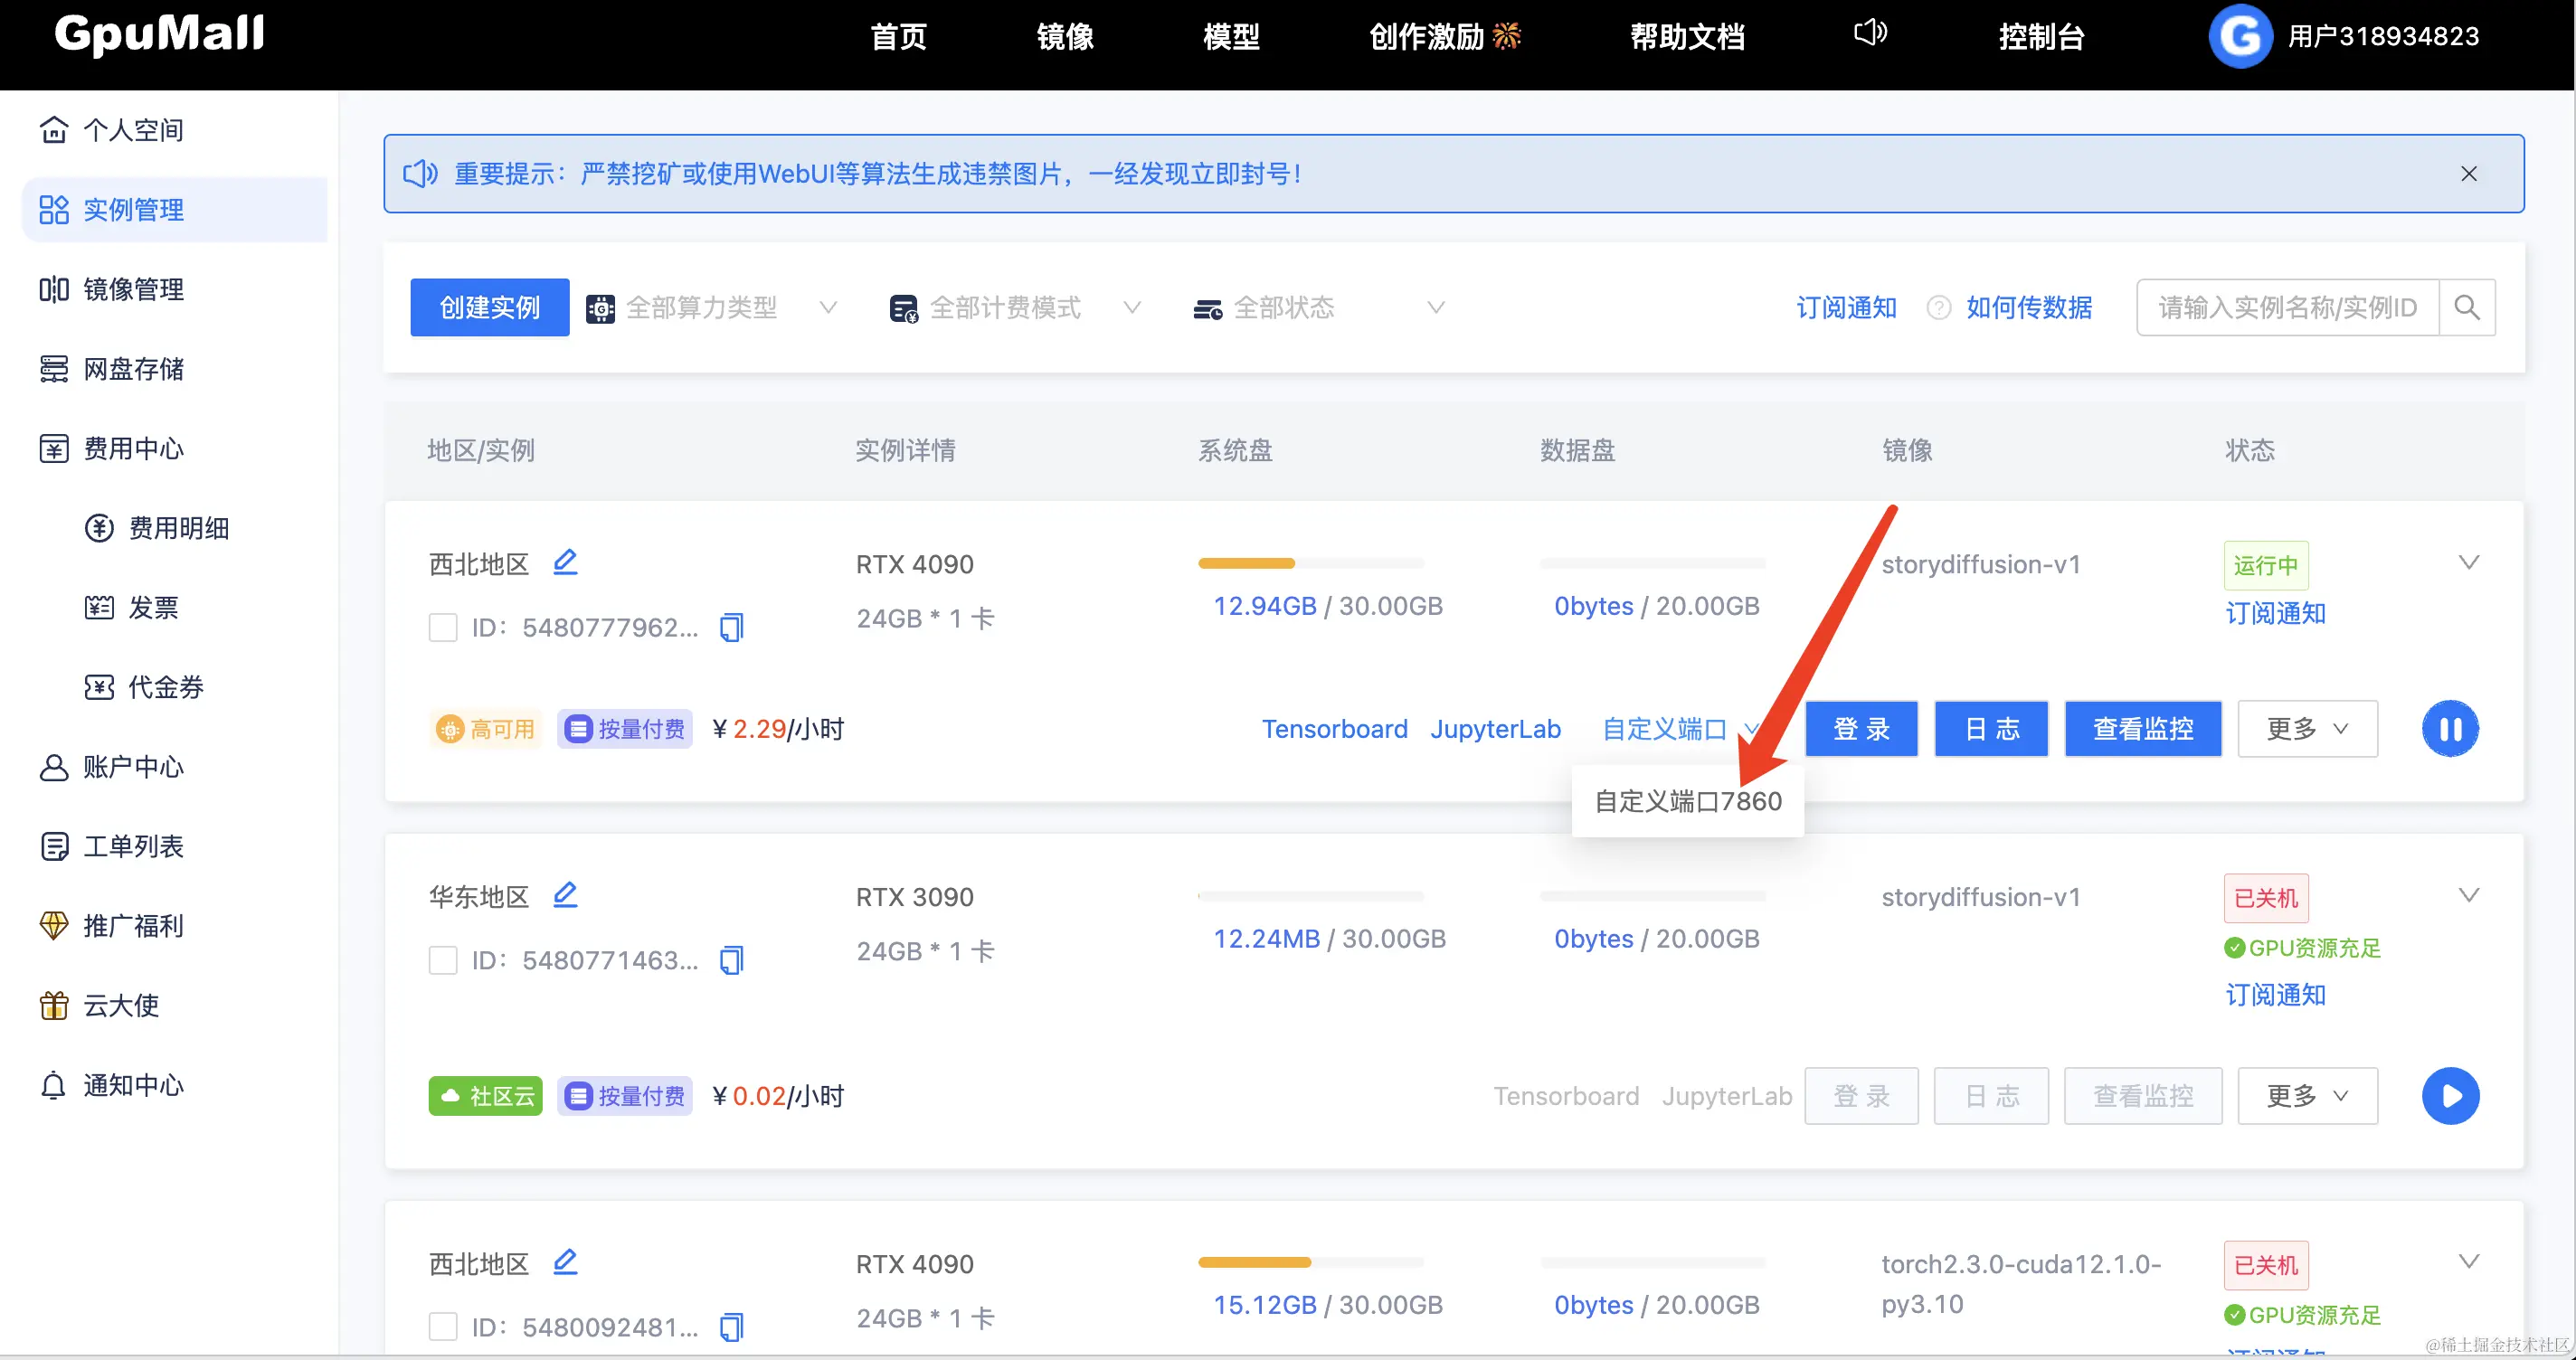Click 创建实例 button
The height and width of the screenshot is (1360, 2576).
[x=490, y=307]
